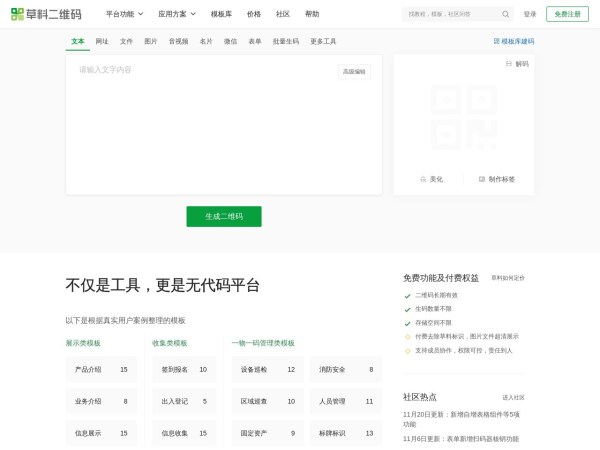Open the 草料如何定价 link
This screenshot has width=600, height=450.
point(508,278)
